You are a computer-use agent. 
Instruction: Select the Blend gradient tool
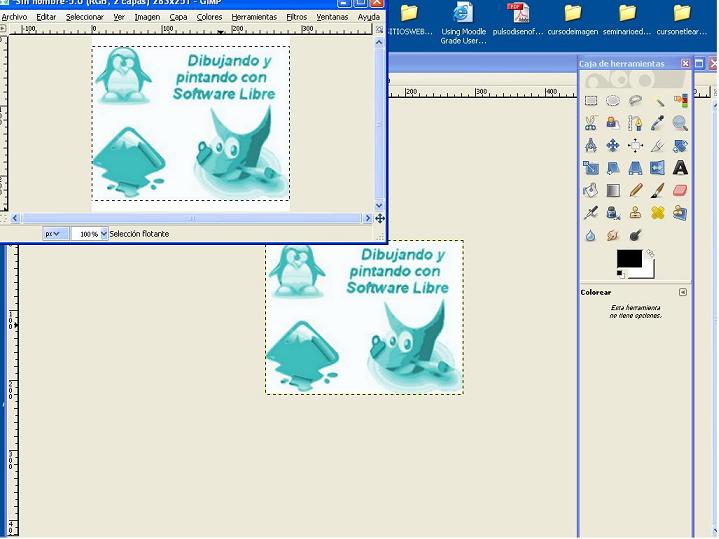point(613,190)
